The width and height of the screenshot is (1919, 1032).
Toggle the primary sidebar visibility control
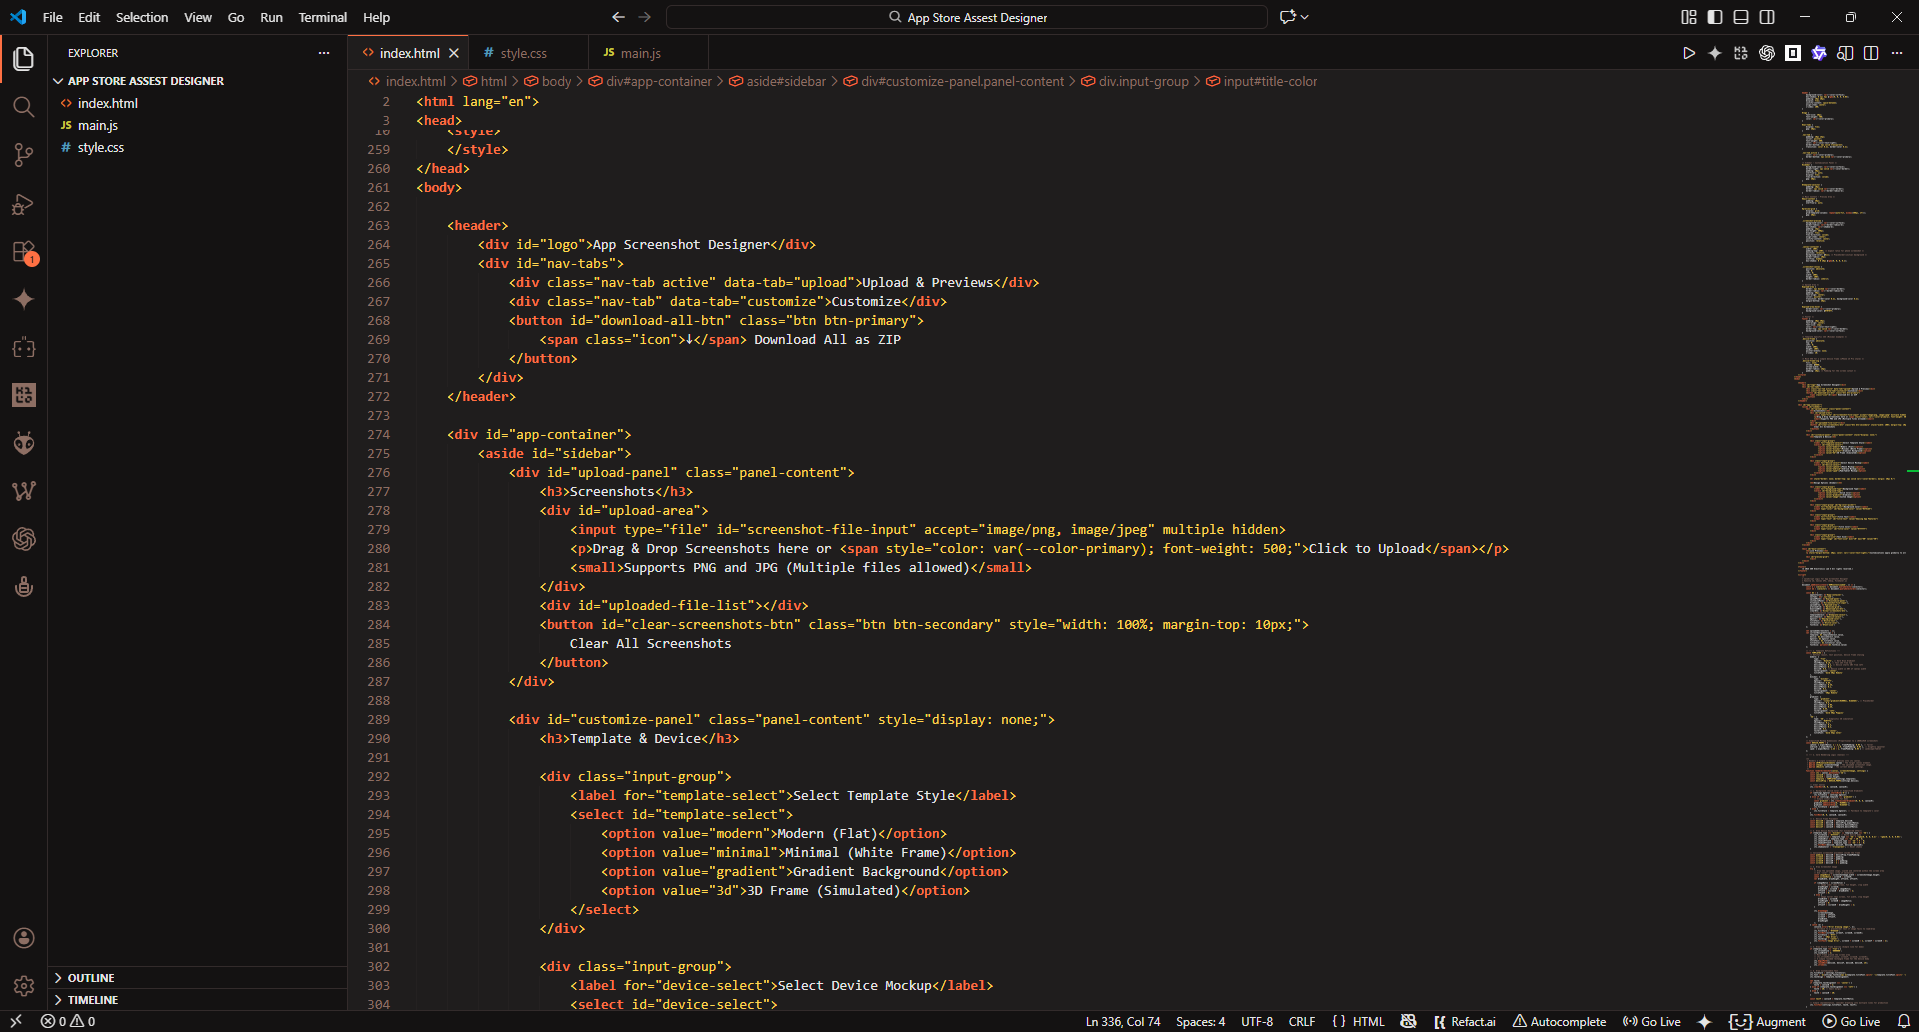[1713, 17]
